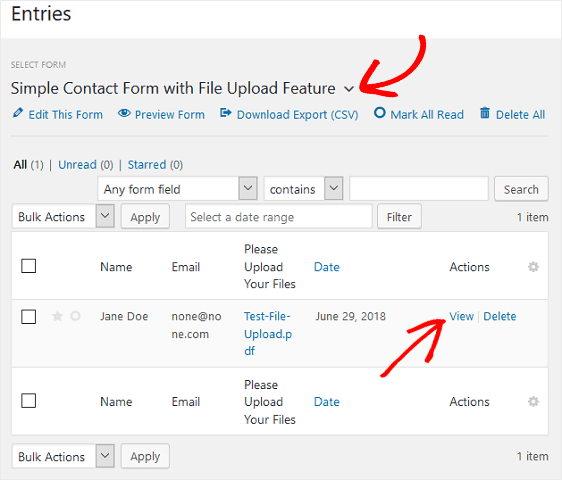Open the top Bulk Actions dropdown
This screenshot has height=480, width=562.
click(63, 217)
